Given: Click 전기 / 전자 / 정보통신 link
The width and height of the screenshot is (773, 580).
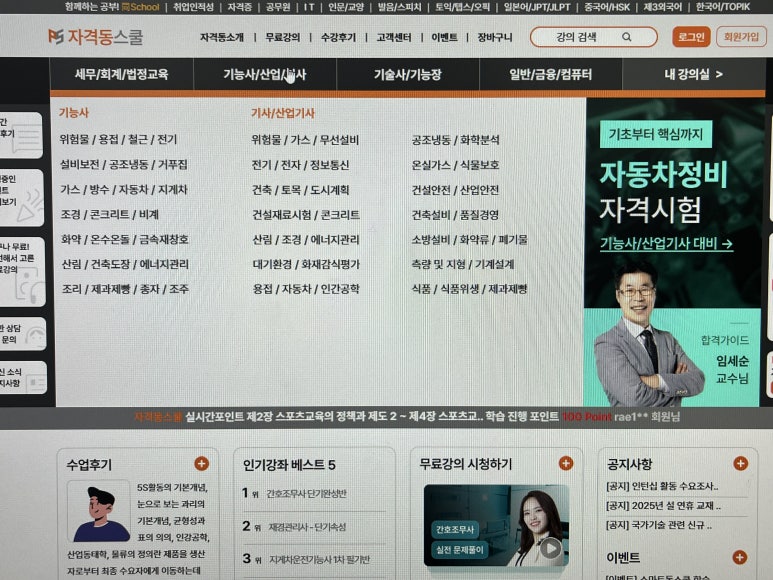Looking at the screenshot, I should 300,165.
